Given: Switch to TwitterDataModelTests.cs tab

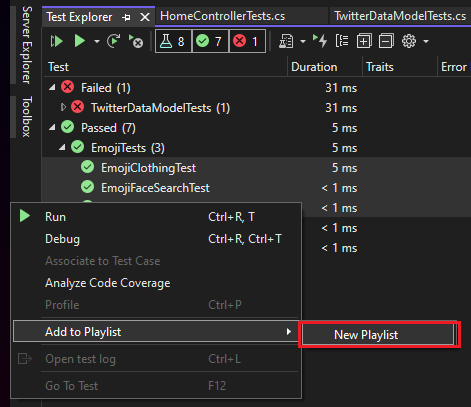Looking at the screenshot, I should 400,16.
